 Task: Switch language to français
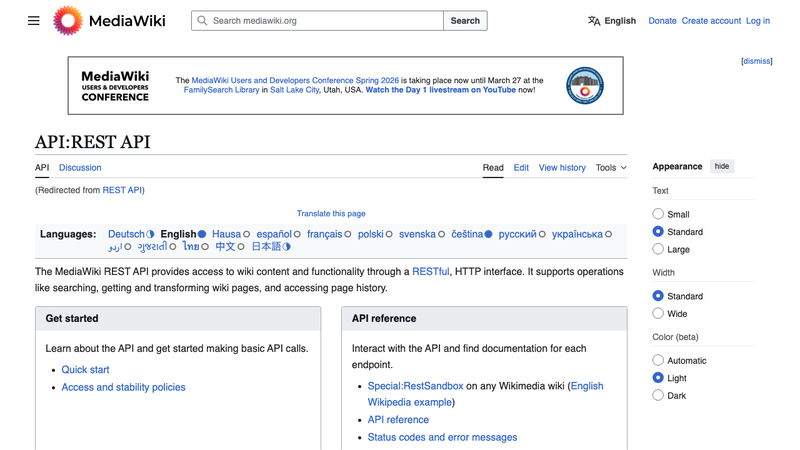pos(324,234)
